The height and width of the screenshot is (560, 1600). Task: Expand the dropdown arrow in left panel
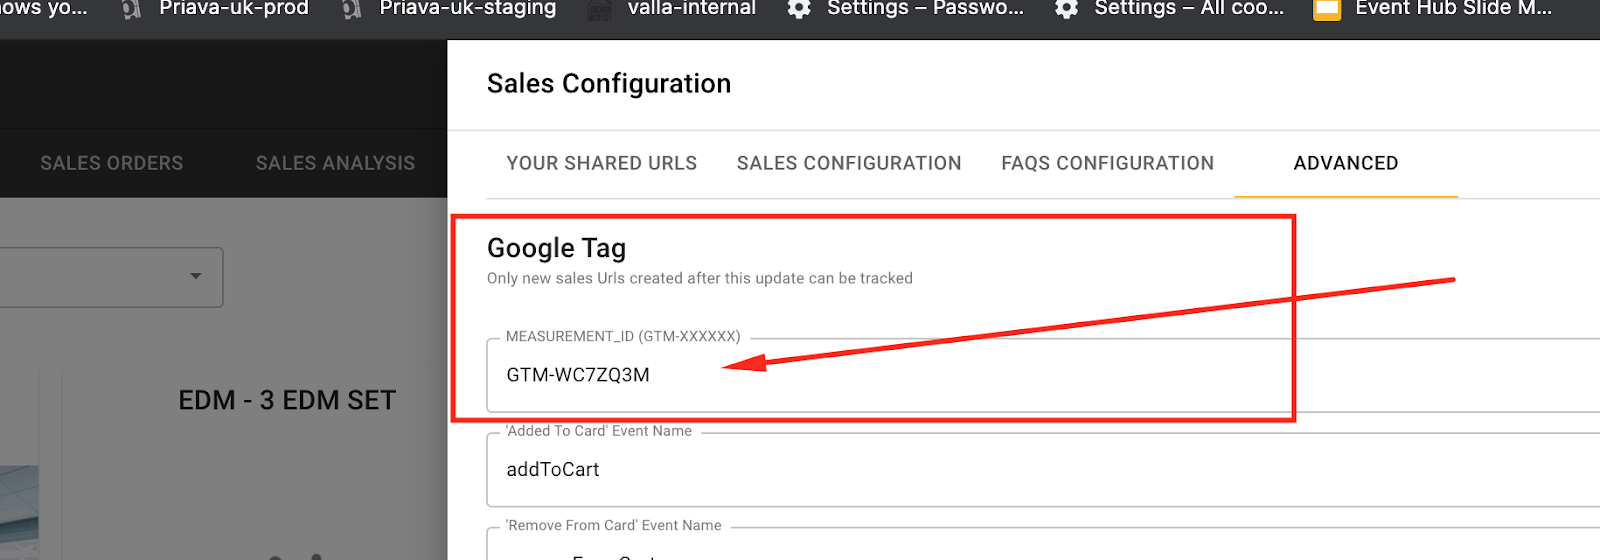pos(196,276)
